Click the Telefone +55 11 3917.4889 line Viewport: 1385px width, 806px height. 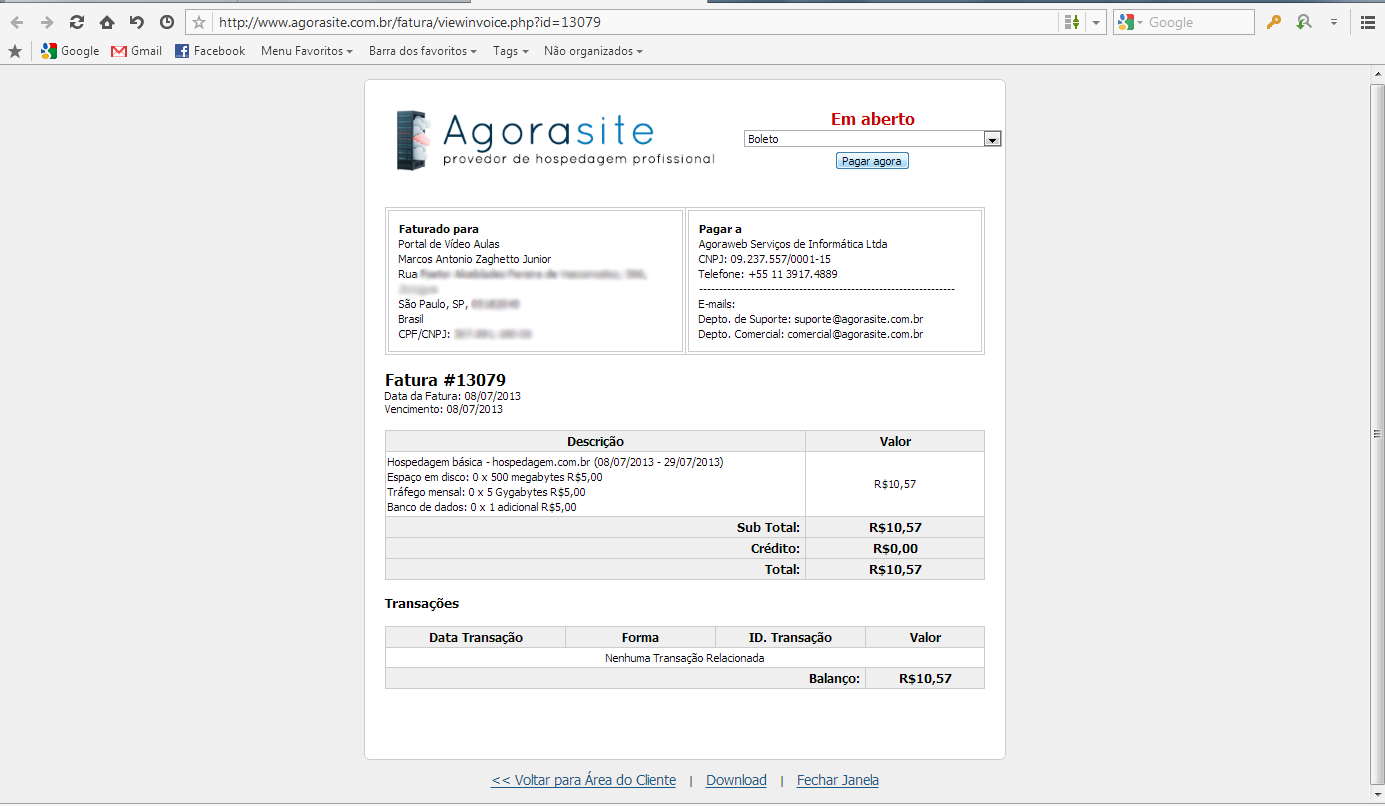coord(768,274)
